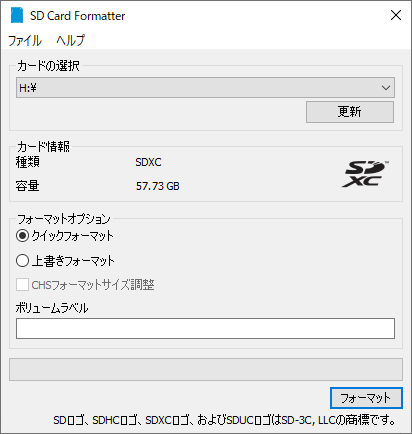This screenshot has height=434, width=412.
Task: Open the ヘルプ menu
Action: click(x=70, y=41)
